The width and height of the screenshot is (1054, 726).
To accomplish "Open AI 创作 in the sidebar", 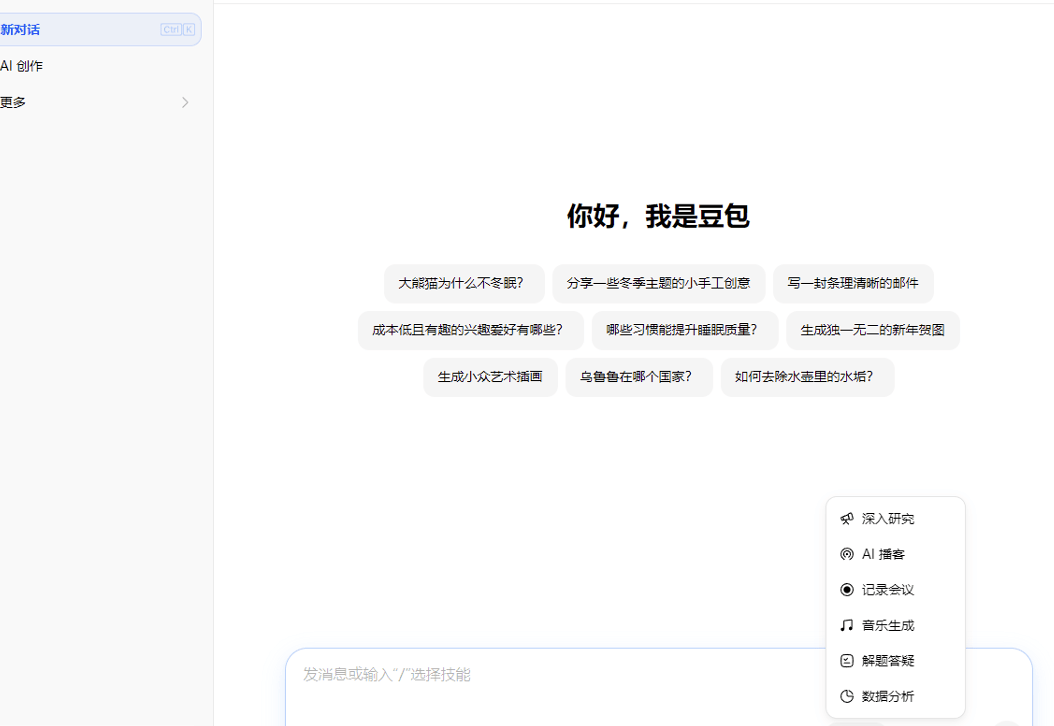I will (x=99, y=66).
